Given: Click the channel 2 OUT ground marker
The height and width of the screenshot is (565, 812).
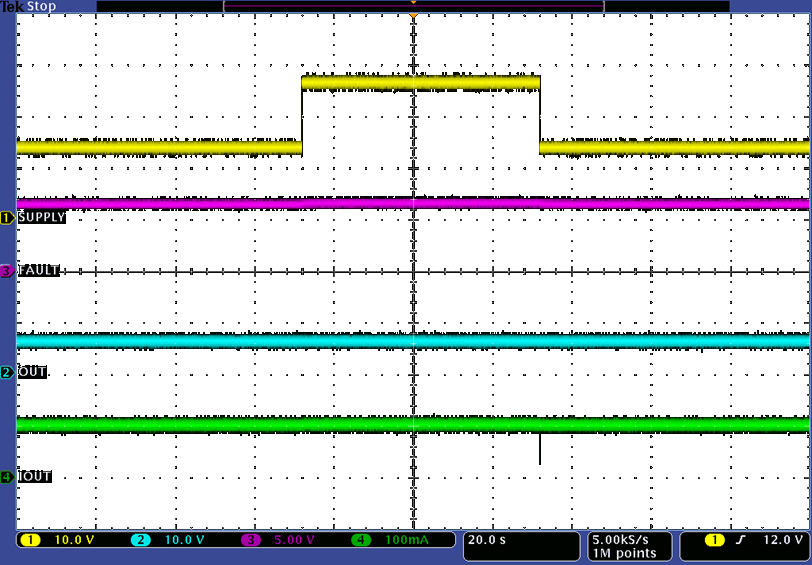Looking at the screenshot, I should pyautogui.click(x=7, y=372).
